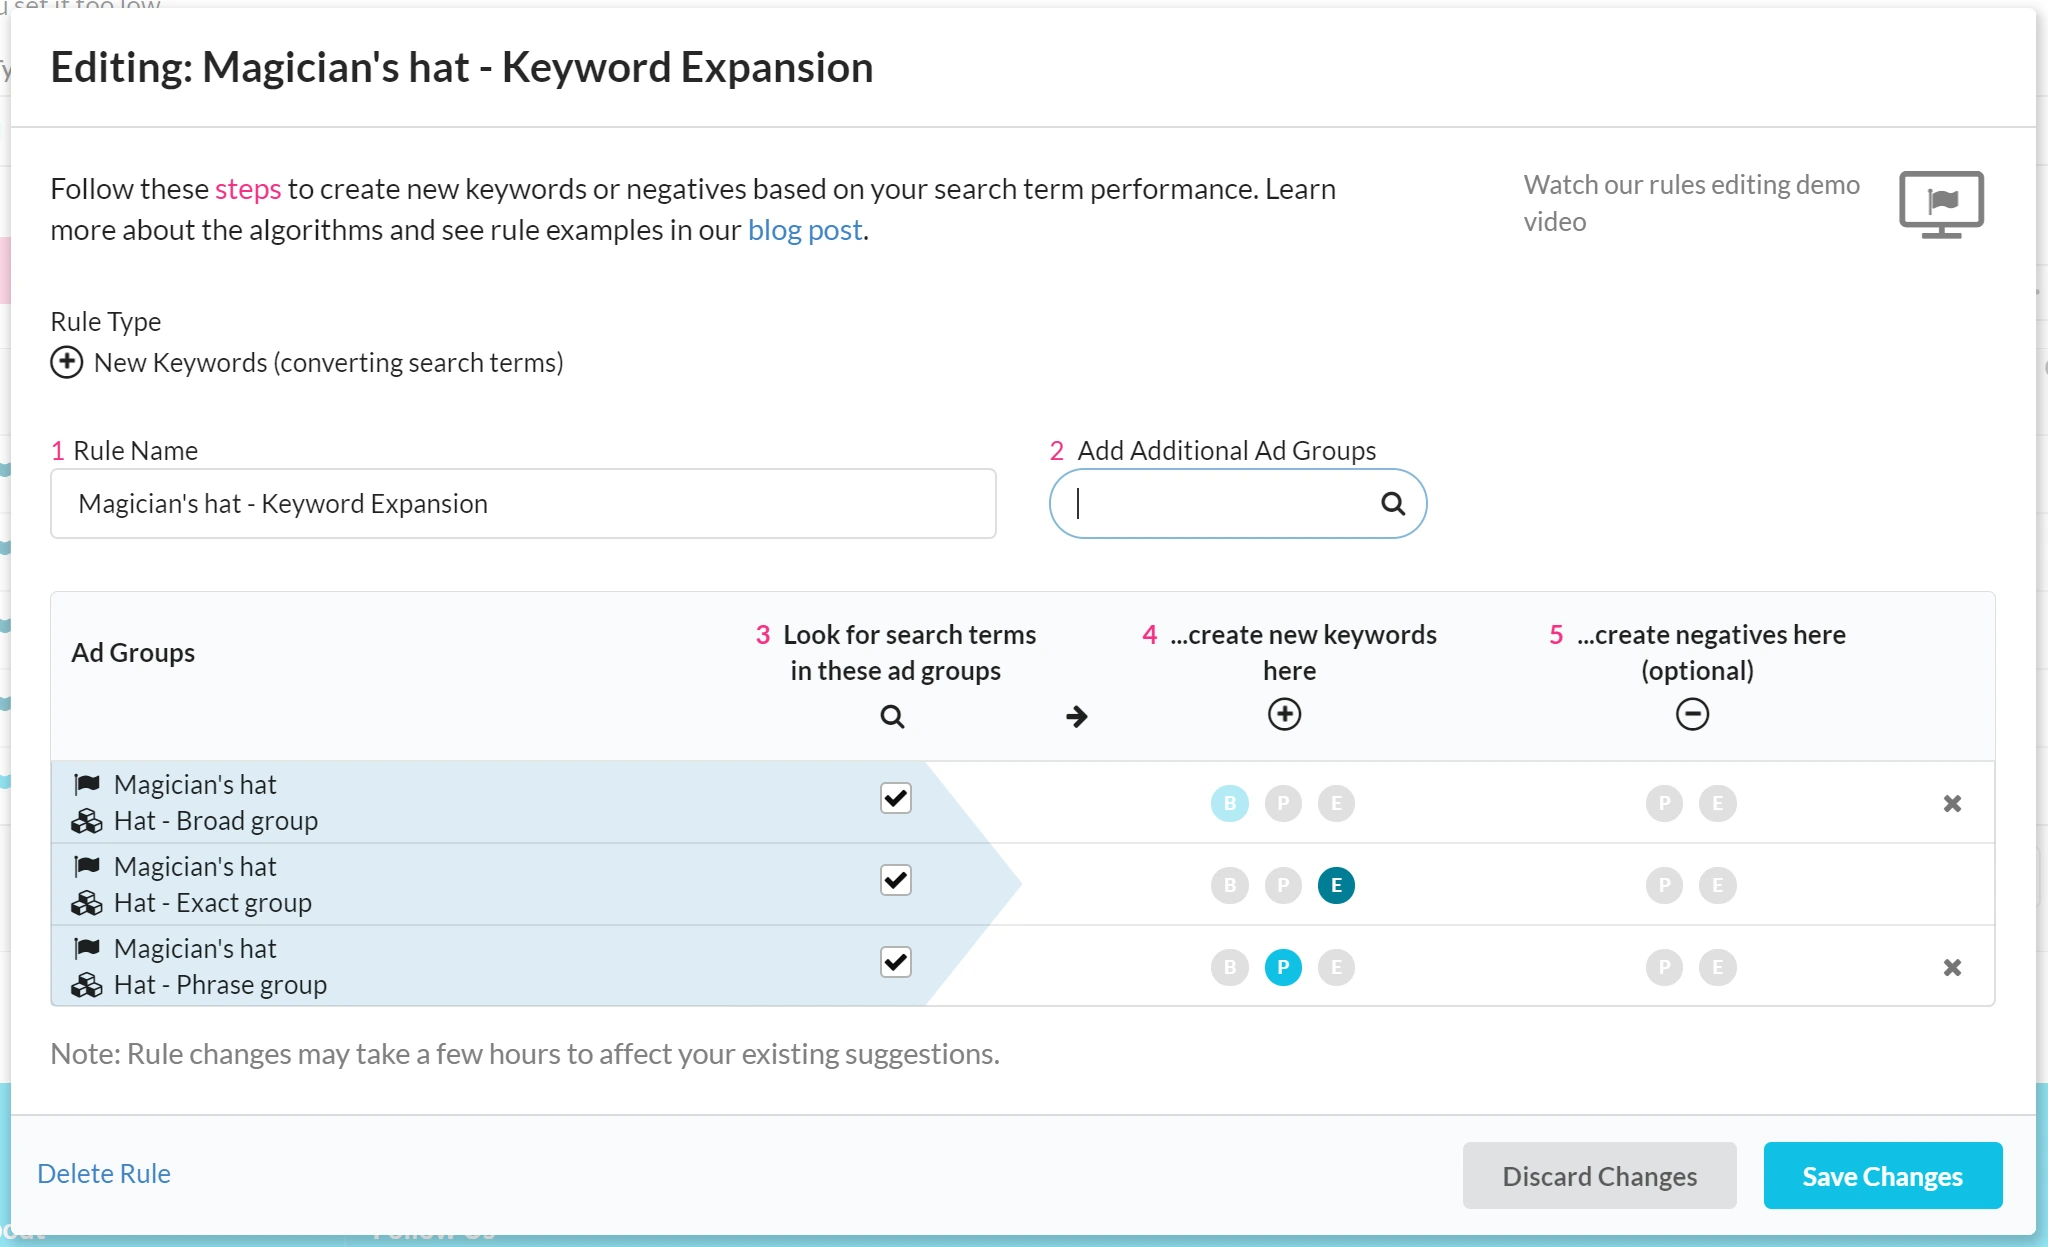The height and width of the screenshot is (1247, 2048).
Task: Click the minus icon under create negatives
Action: point(1692,714)
